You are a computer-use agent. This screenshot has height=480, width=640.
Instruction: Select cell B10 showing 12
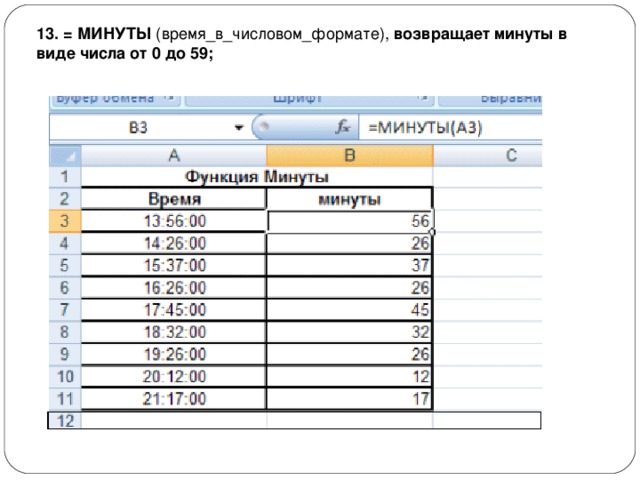[350, 376]
